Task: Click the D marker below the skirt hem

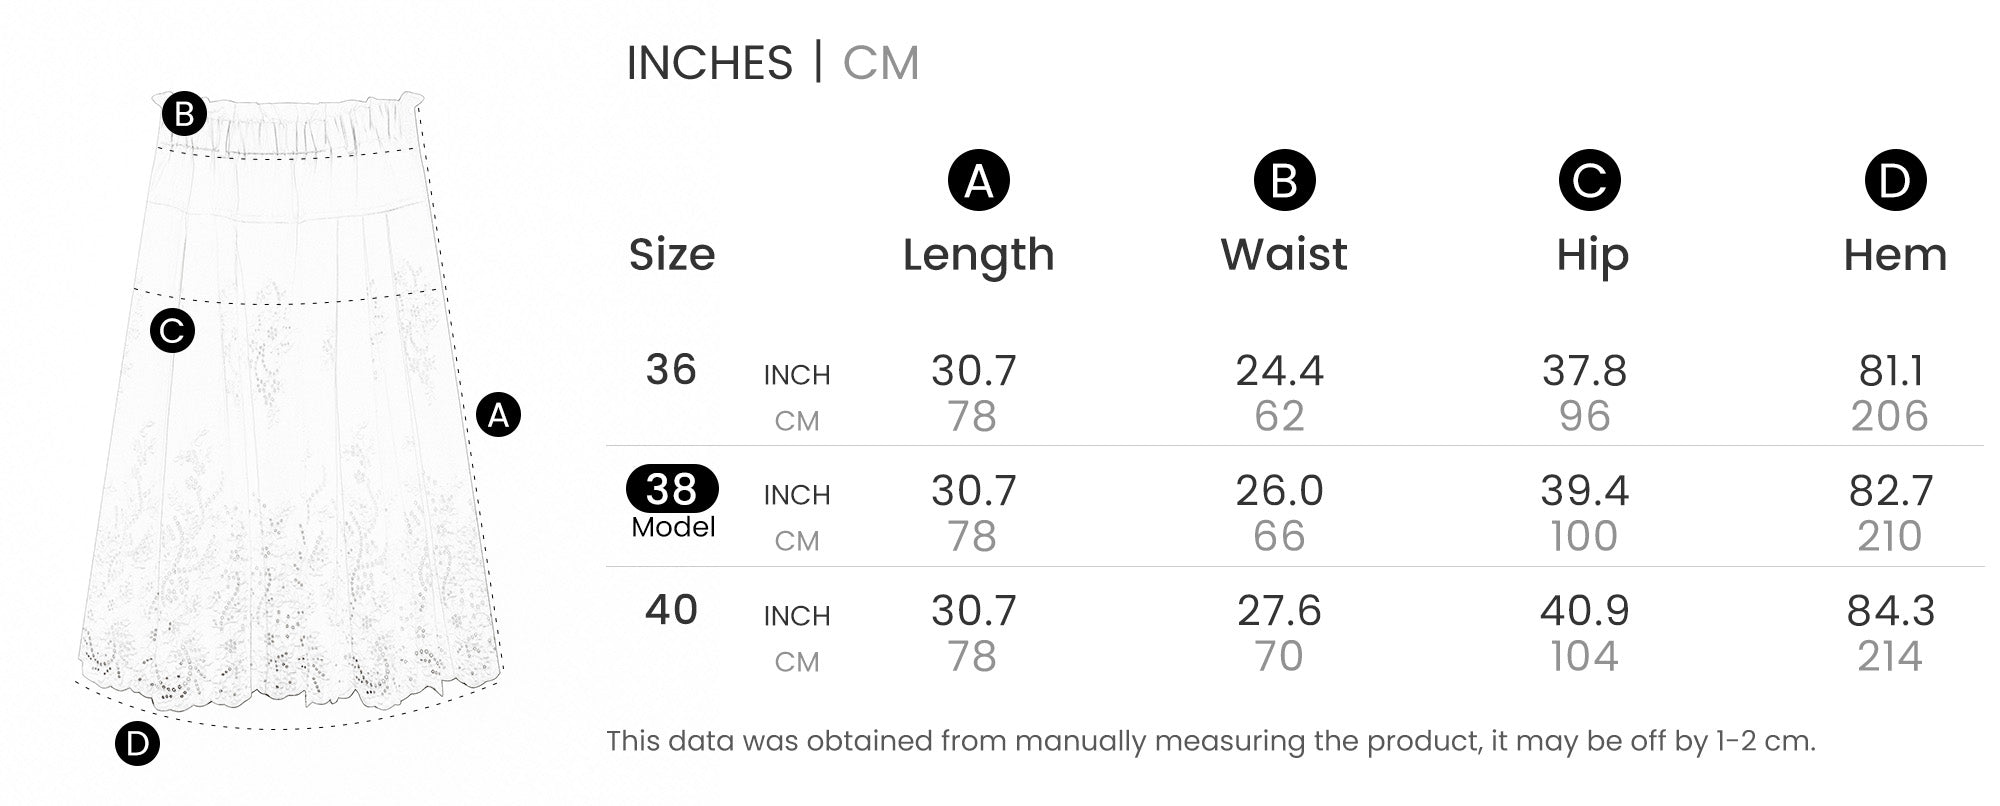Action: [x=137, y=744]
